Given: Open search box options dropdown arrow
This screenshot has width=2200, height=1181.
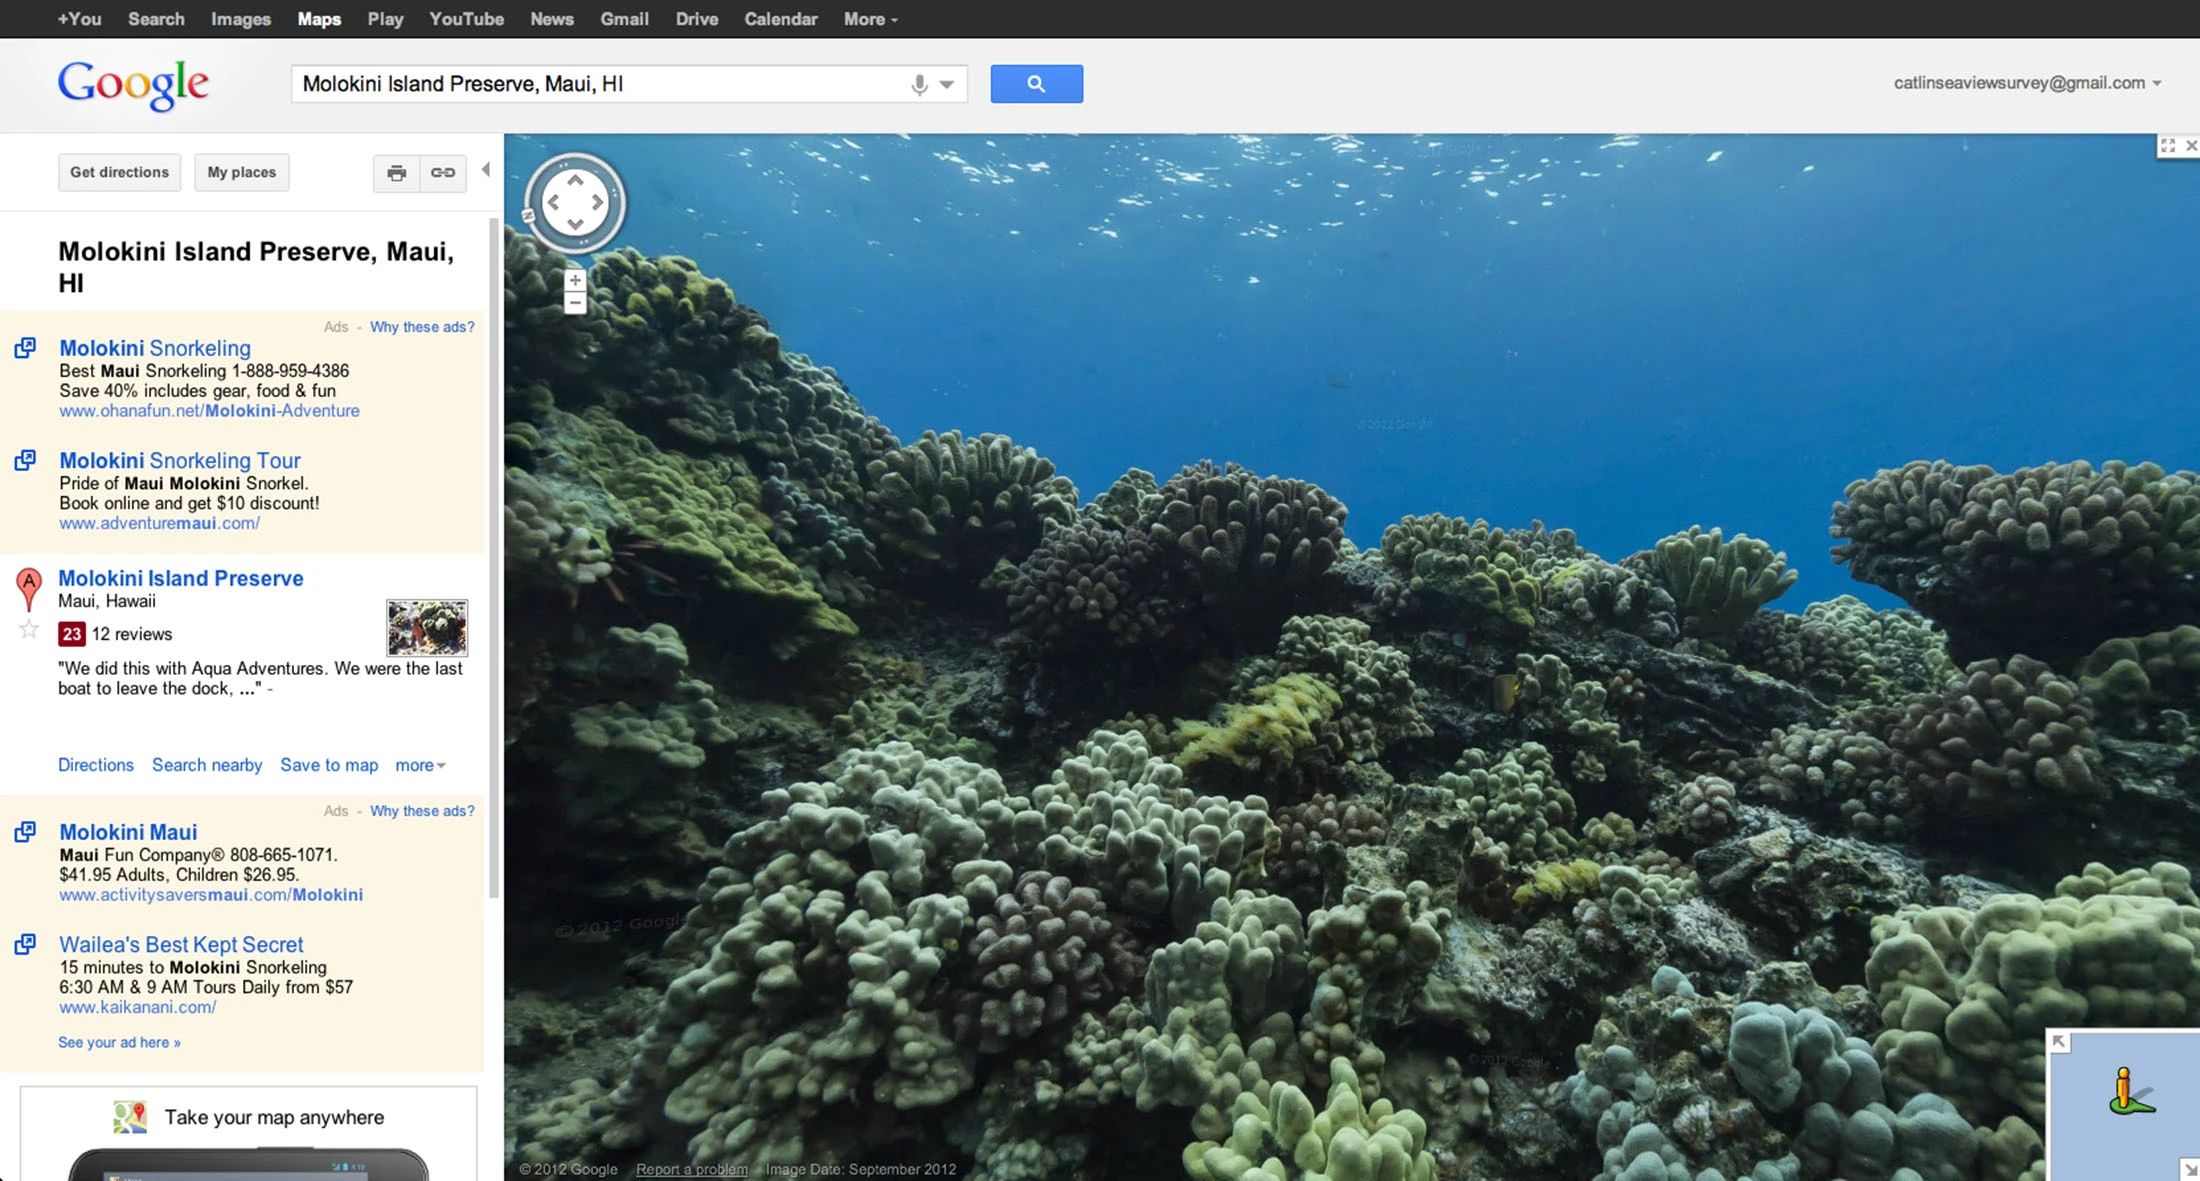Looking at the screenshot, I should [947, 85].
